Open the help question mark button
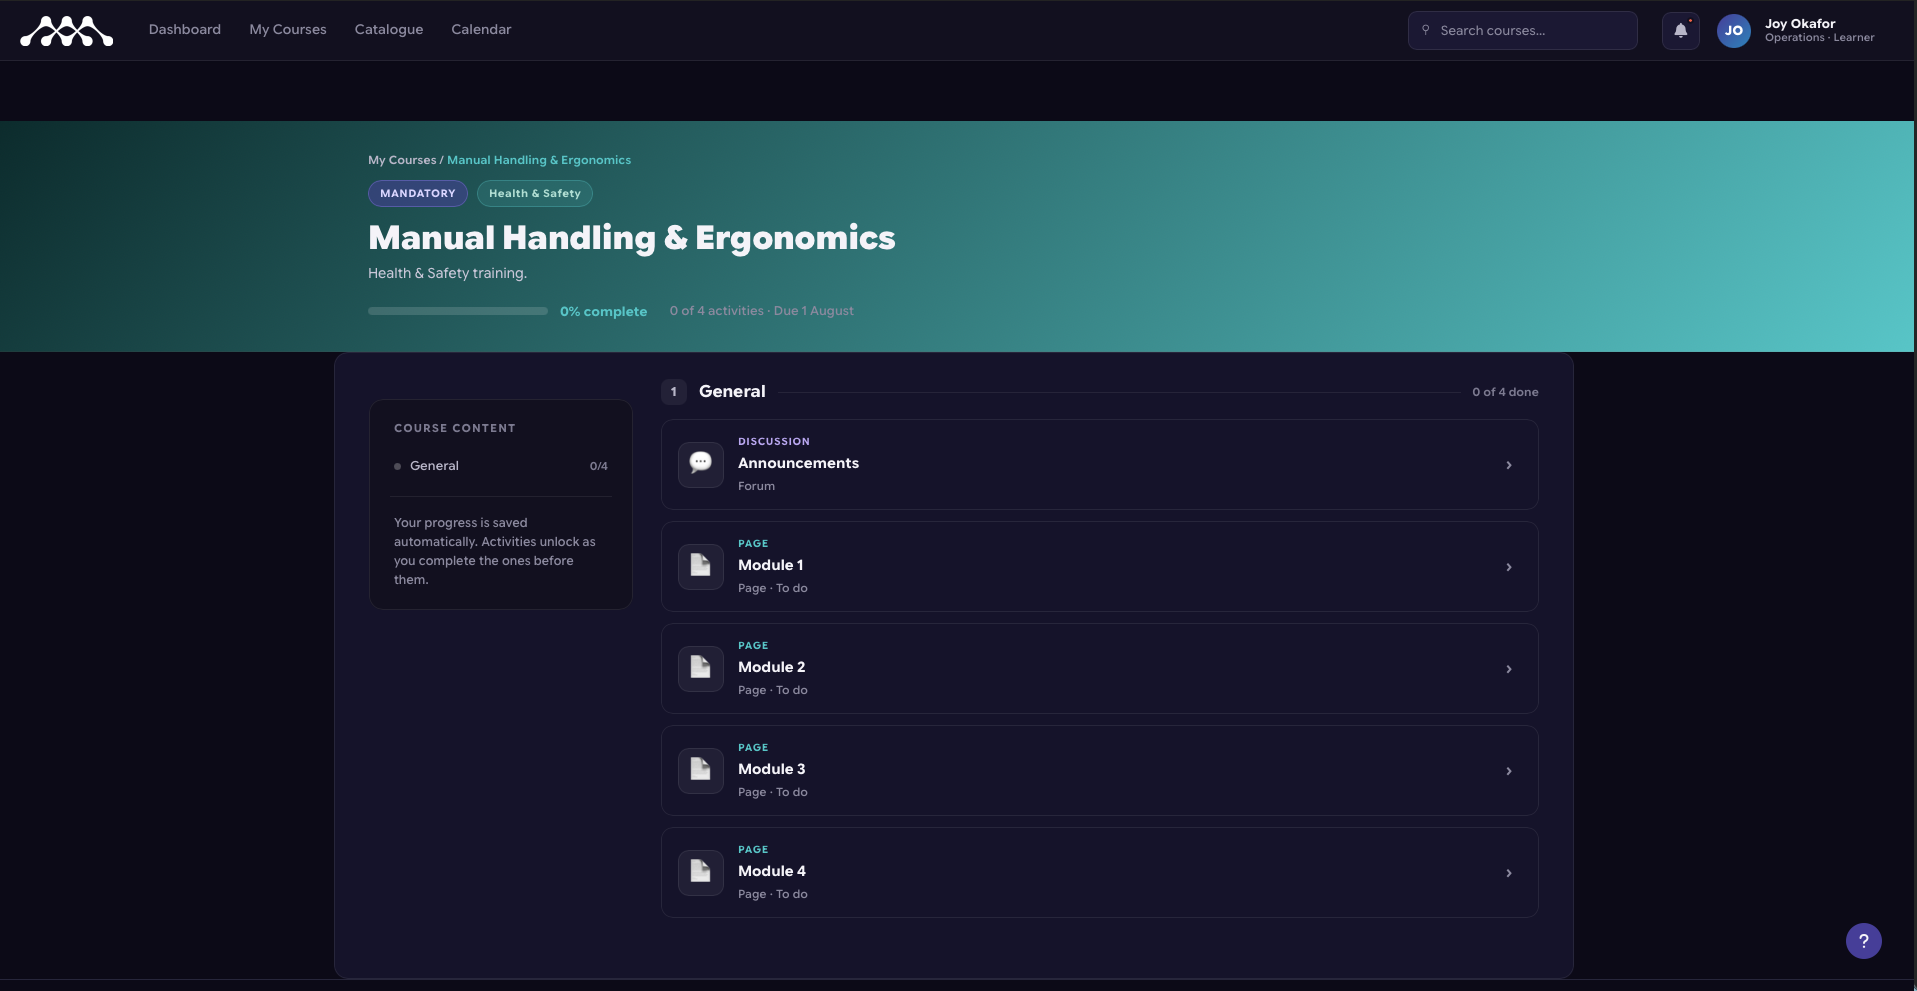Image resolution: width=1917 pixels, height=991 pixels. tap(1864, 941)
